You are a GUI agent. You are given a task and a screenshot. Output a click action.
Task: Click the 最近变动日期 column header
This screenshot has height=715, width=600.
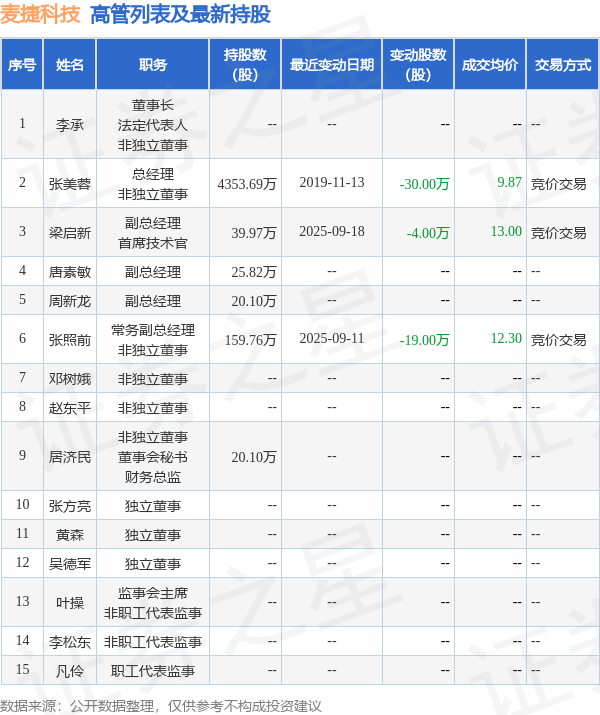pos(332,64)
